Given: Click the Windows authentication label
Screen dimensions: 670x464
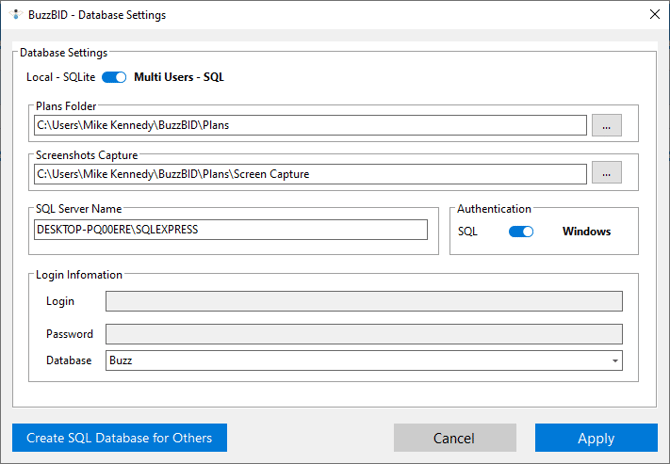Looking at the screenshot, I should click(586, 232).
